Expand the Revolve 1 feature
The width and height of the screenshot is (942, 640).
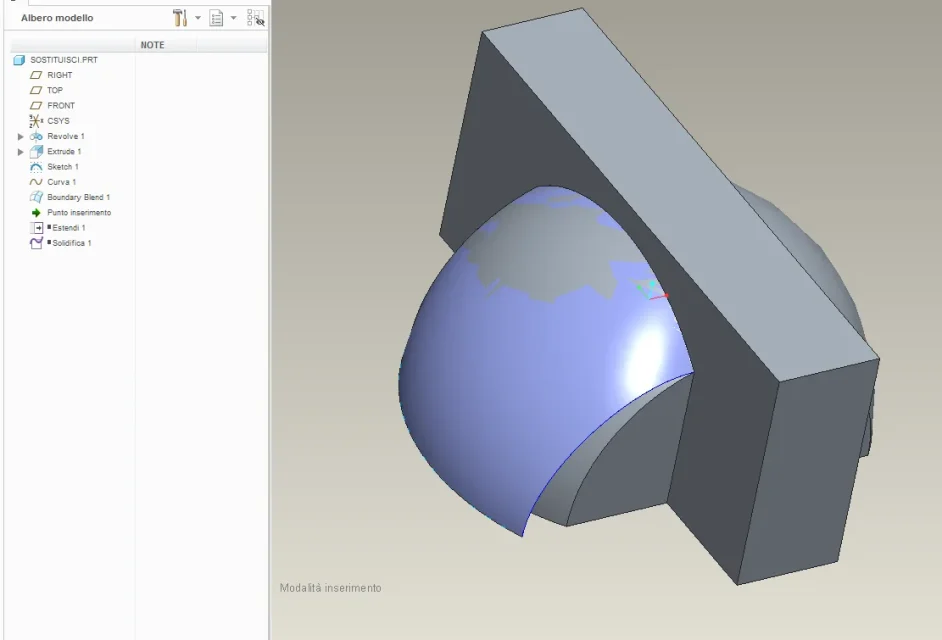21,136
